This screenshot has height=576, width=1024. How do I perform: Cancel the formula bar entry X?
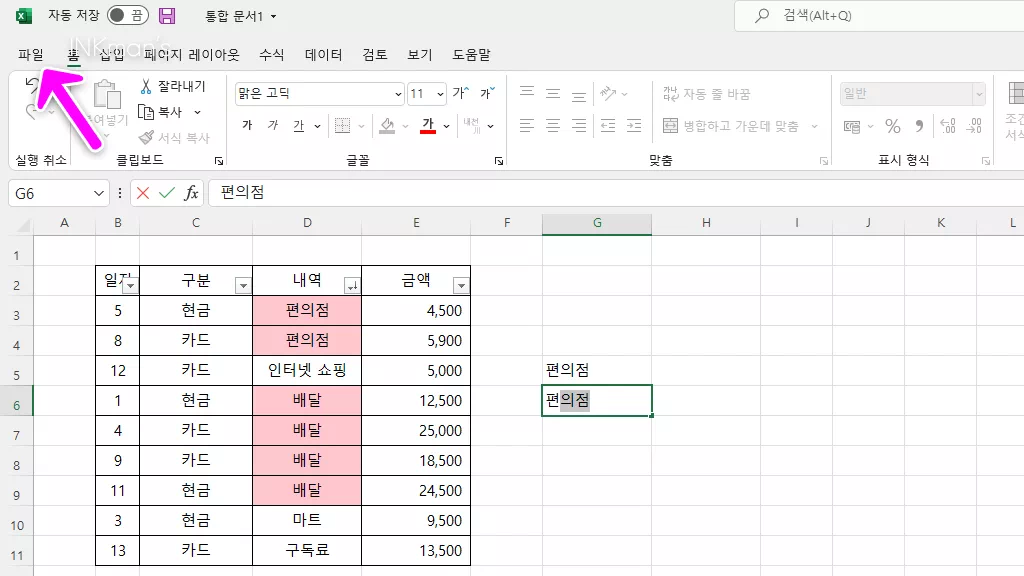point(143,193)
